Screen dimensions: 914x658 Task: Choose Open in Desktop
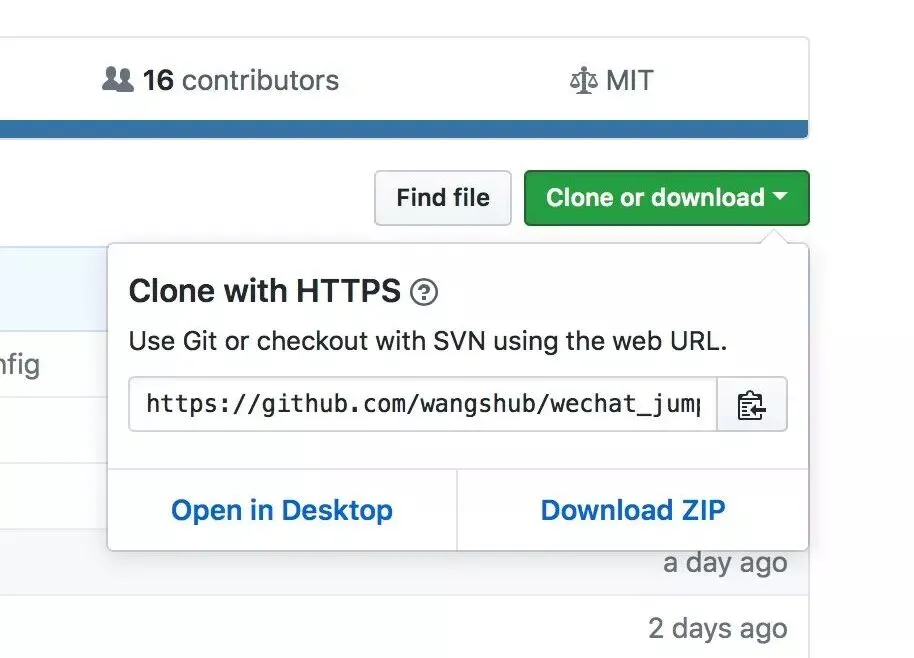click(x=281, y=510)
